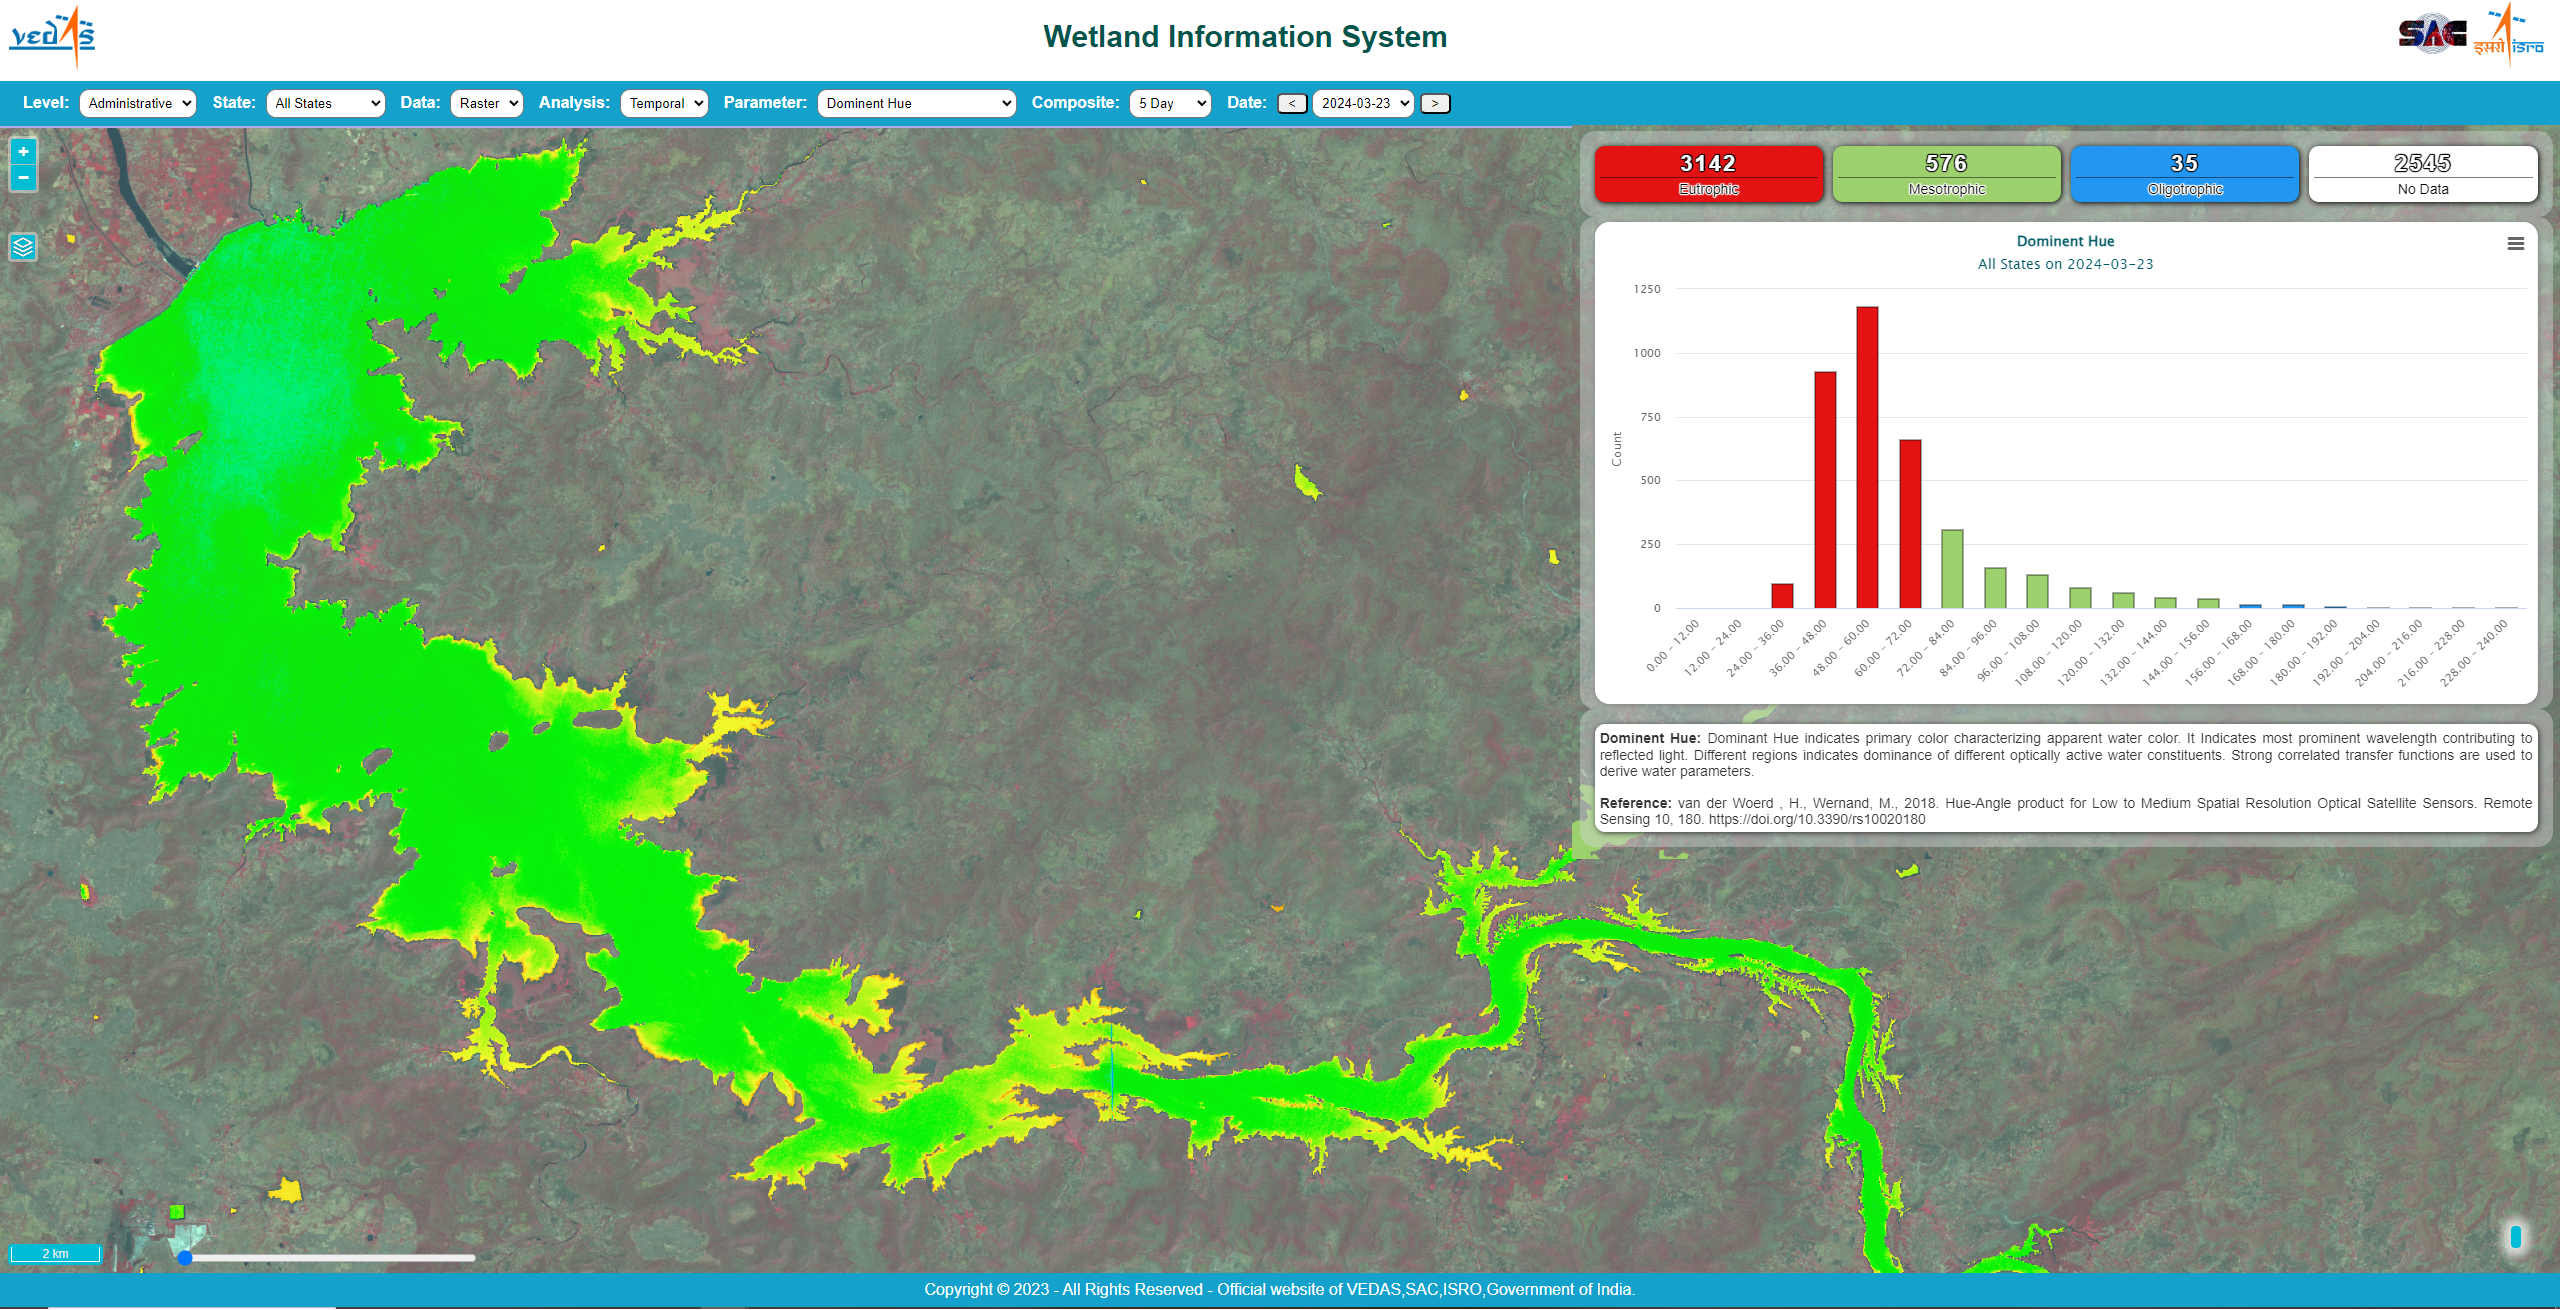Toggle the Data Raster selector
Screen dimensions: 2560x1310
coord(488,104)
